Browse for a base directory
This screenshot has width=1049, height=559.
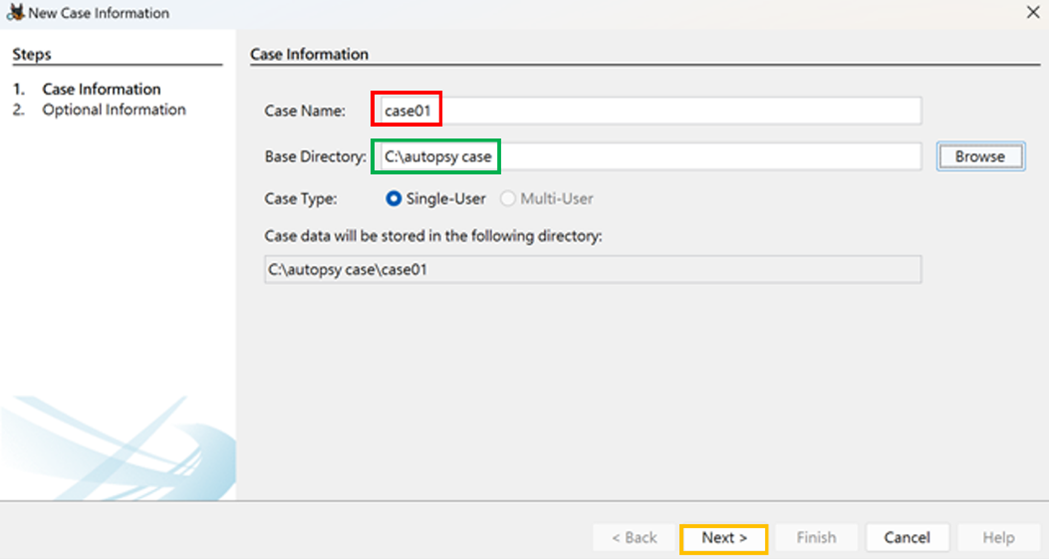click(x=980, y=156)
